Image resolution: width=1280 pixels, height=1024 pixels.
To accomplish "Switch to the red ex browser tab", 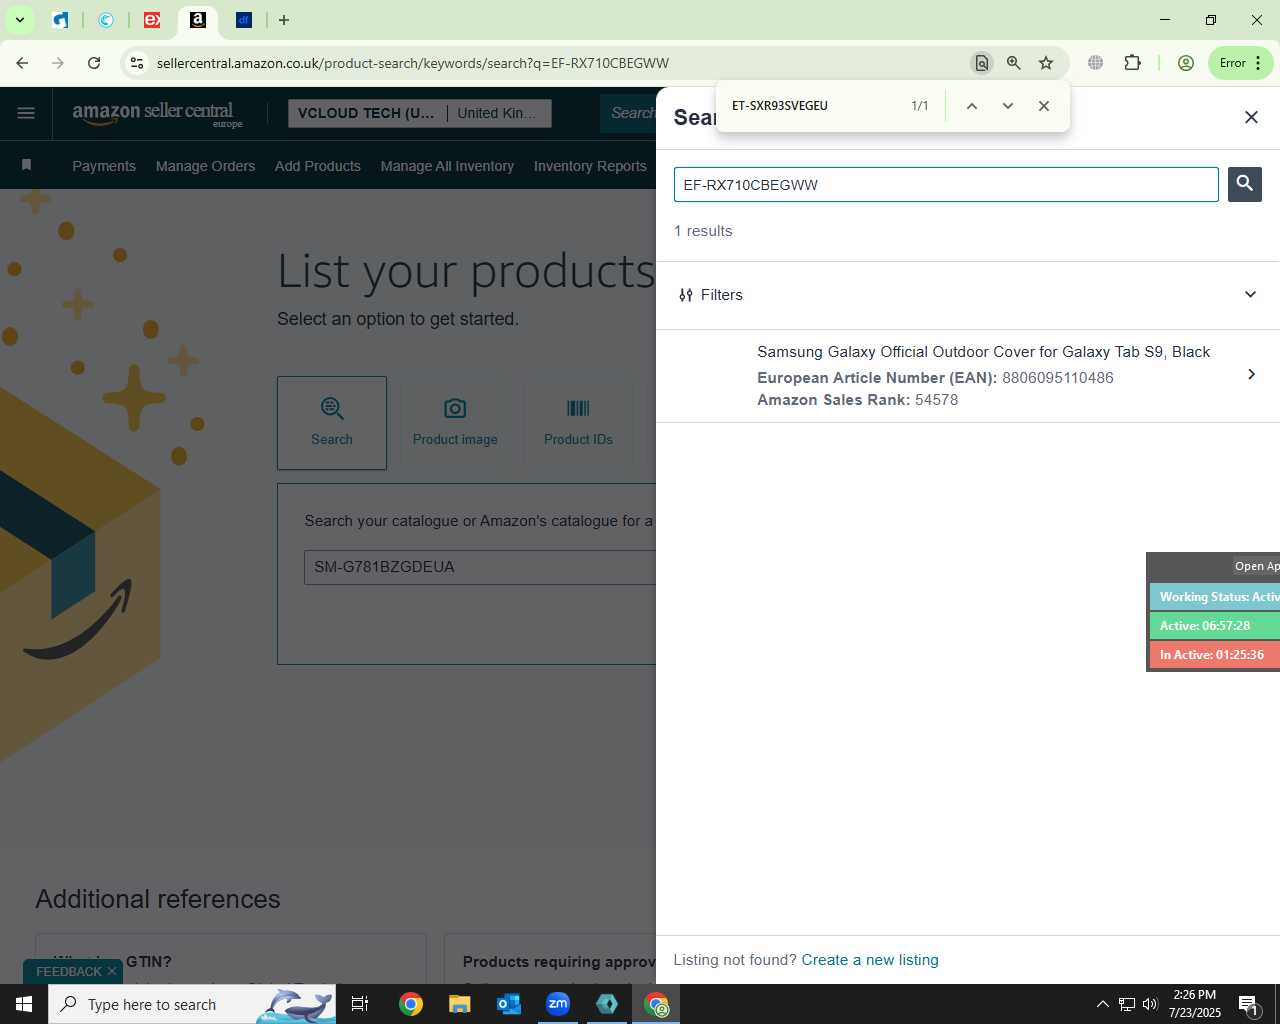I will [x=152, y=20].
